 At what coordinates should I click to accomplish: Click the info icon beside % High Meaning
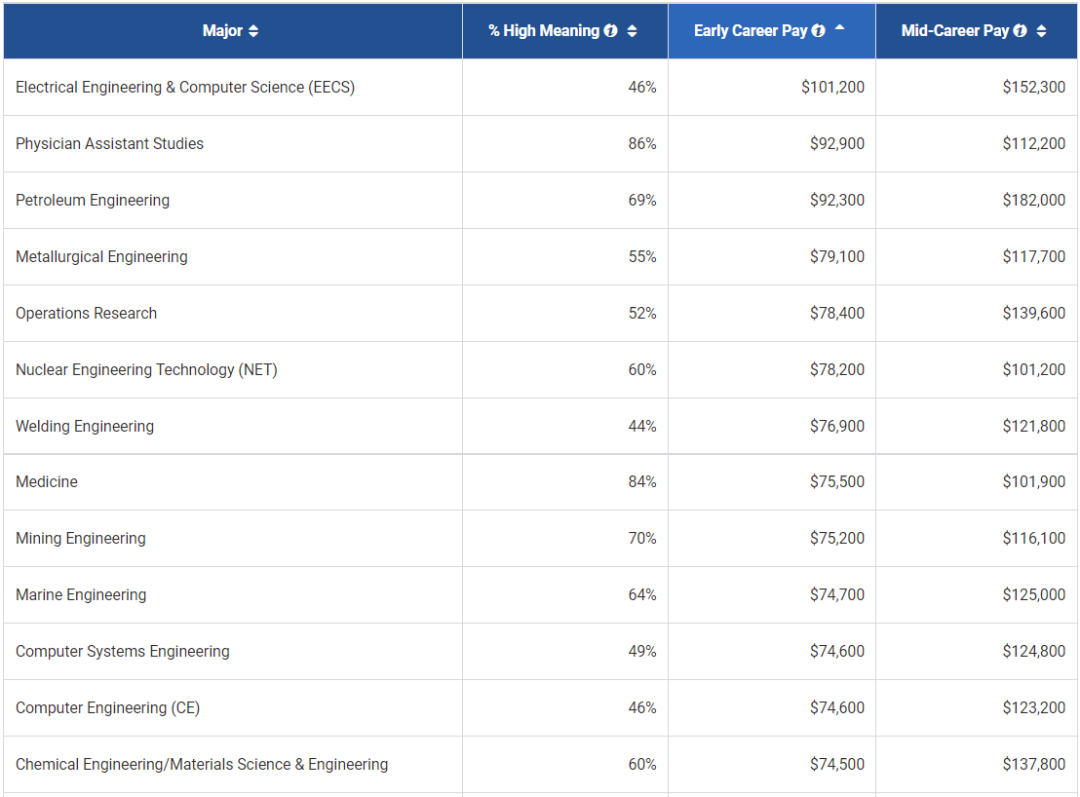[x=610, y=31]
